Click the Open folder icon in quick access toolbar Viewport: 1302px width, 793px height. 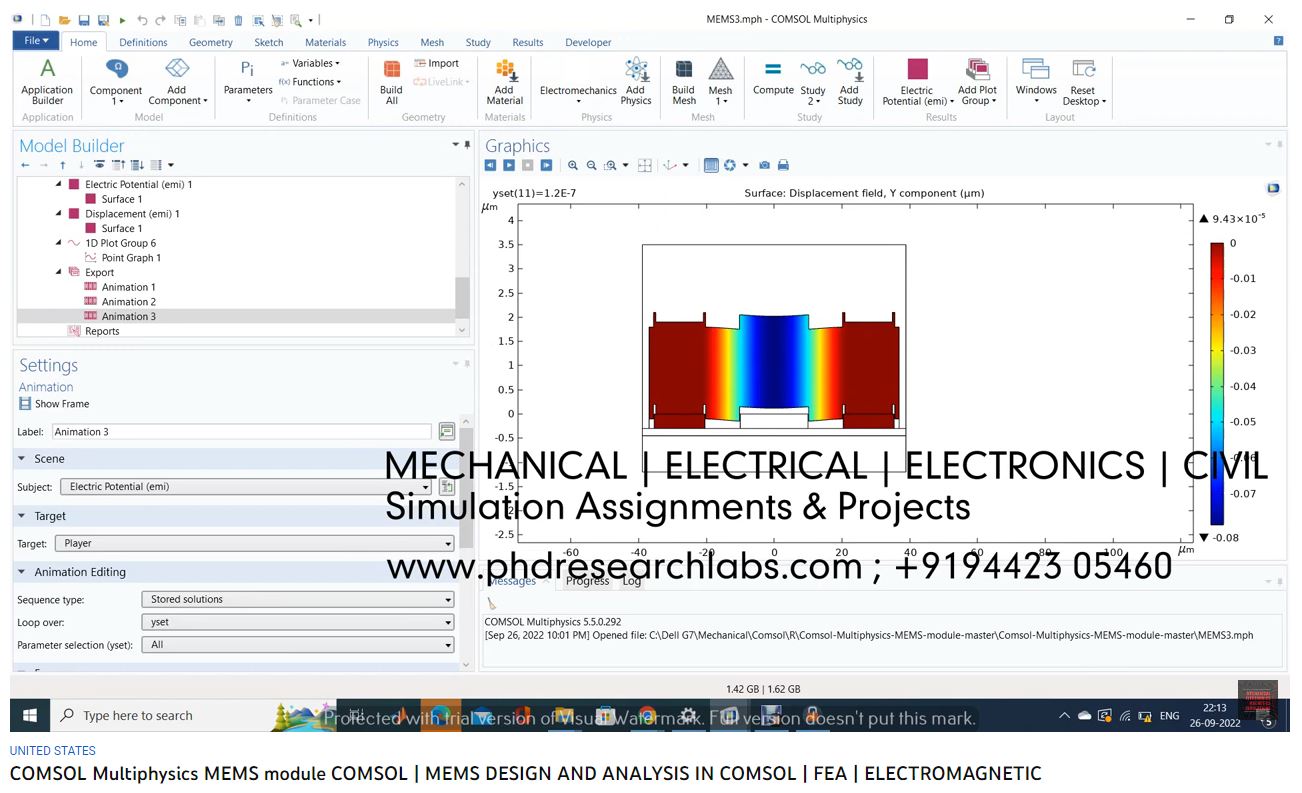click(x=65, y=20)
